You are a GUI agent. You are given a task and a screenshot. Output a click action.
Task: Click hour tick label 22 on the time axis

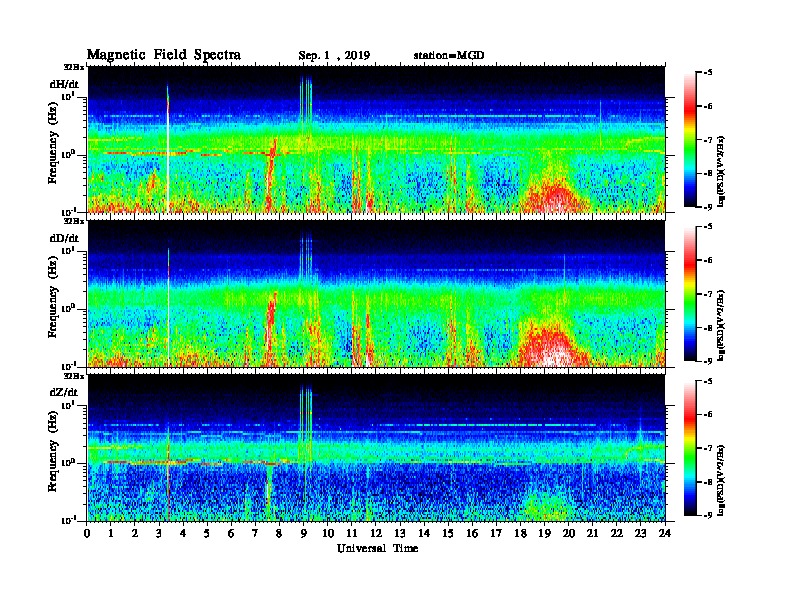click(x=617, y=533)
